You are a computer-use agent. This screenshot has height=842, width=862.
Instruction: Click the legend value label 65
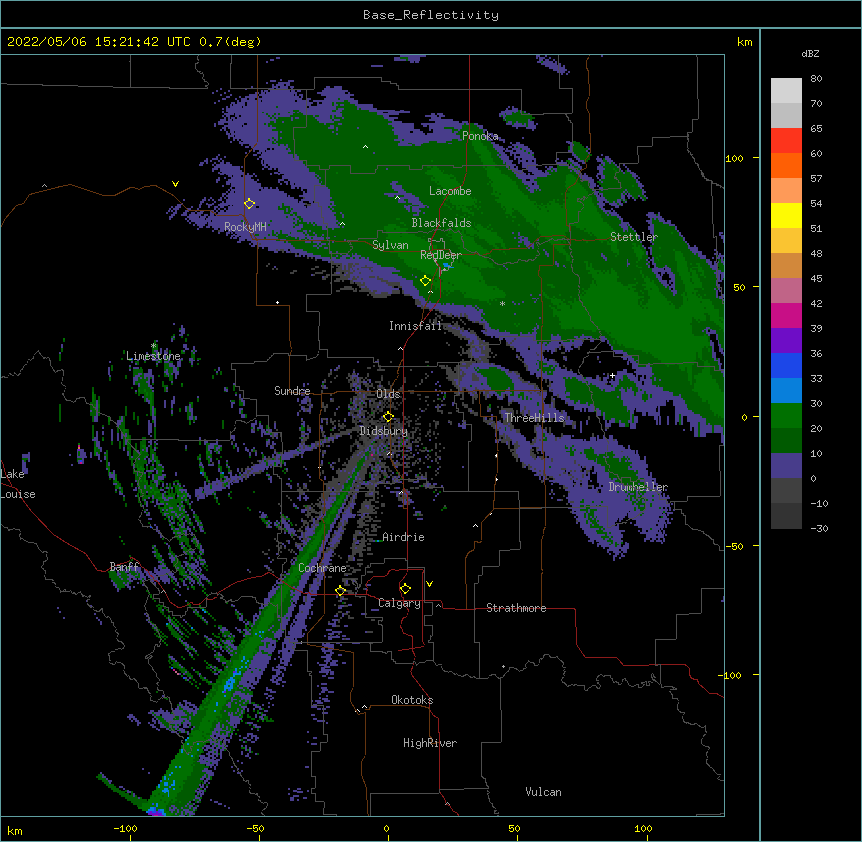(x=816, y=128)
